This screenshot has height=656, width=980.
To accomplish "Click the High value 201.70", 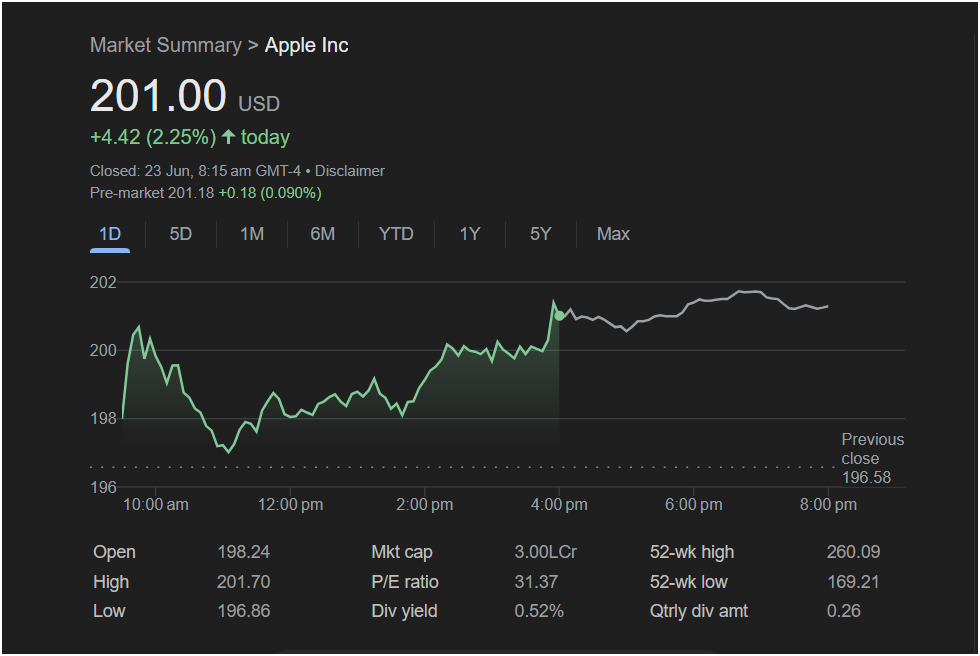I will click(x=244, y=582).
